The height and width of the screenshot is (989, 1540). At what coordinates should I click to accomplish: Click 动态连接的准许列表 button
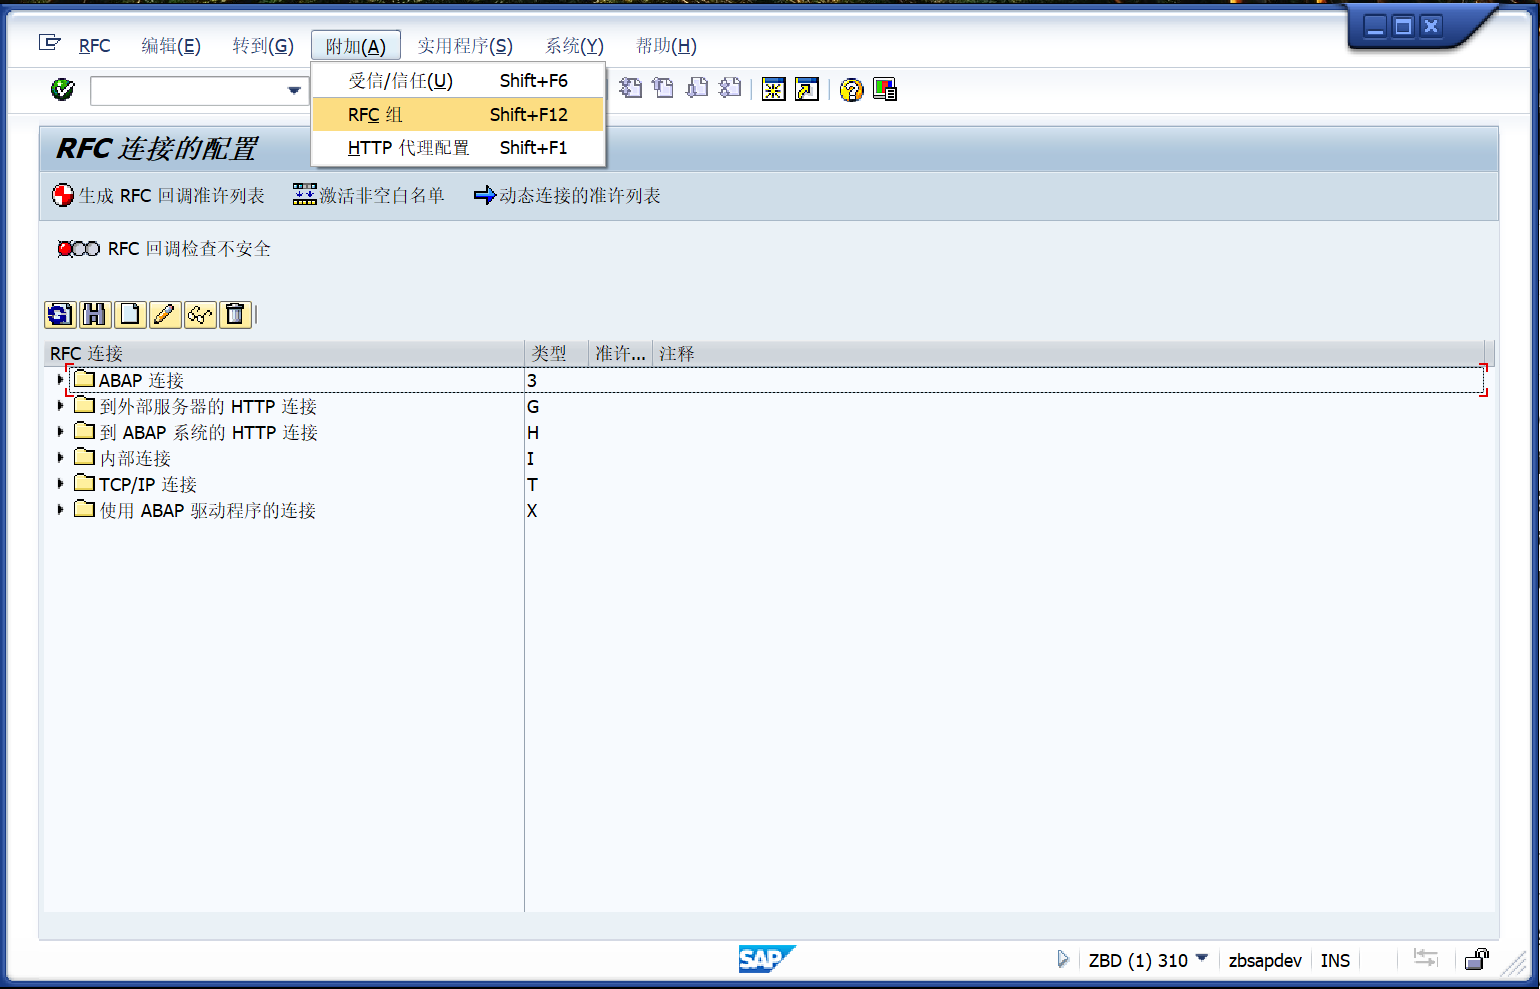point(567,196)
